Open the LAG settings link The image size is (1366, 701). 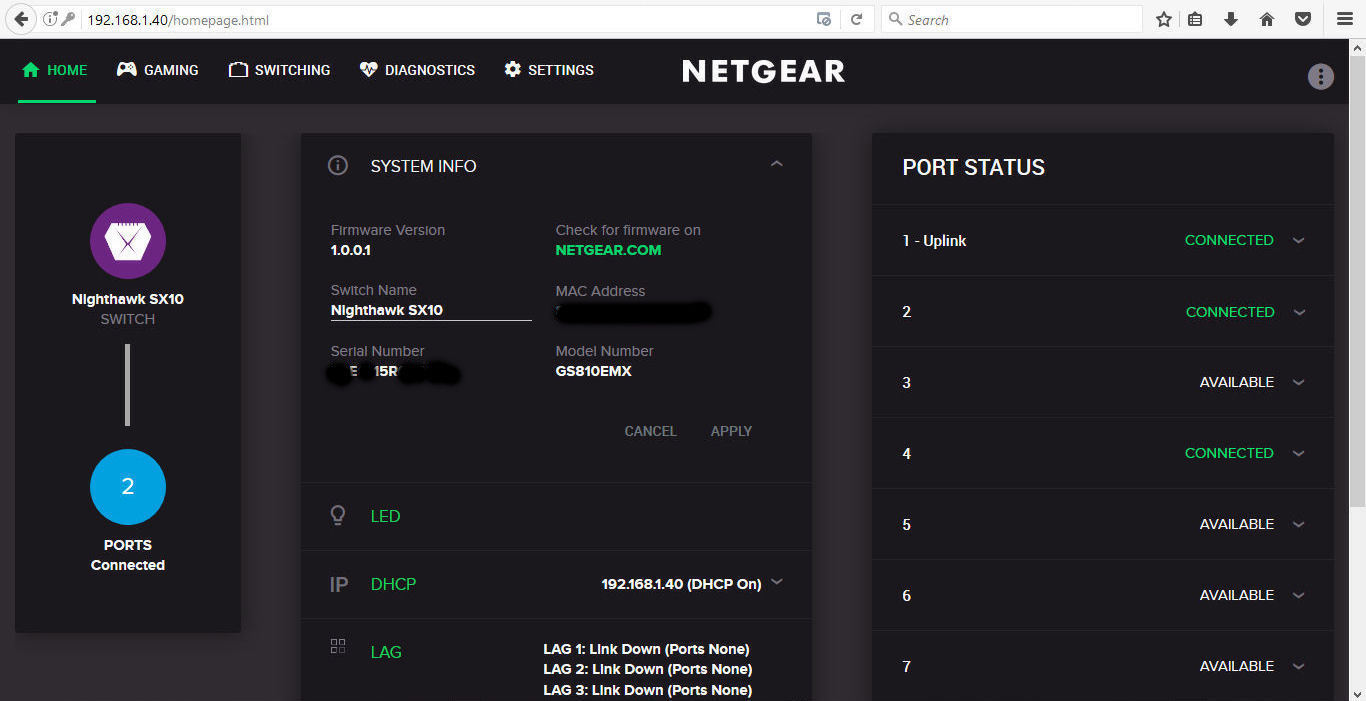(386, 652)
